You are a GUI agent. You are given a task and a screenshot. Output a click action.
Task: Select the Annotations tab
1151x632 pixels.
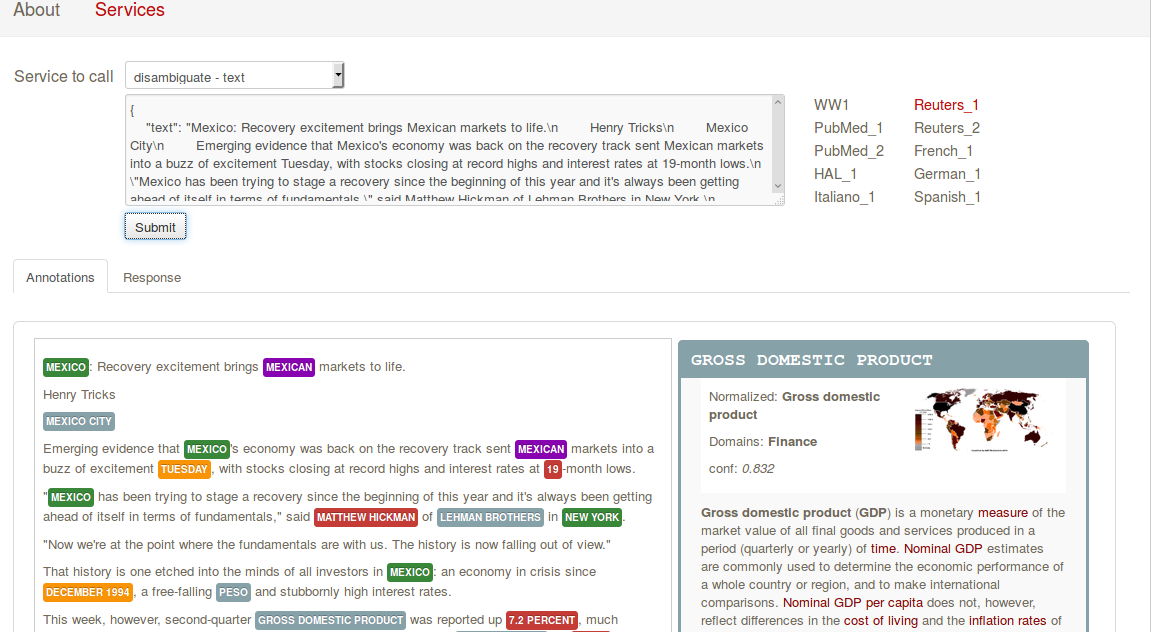60,277
